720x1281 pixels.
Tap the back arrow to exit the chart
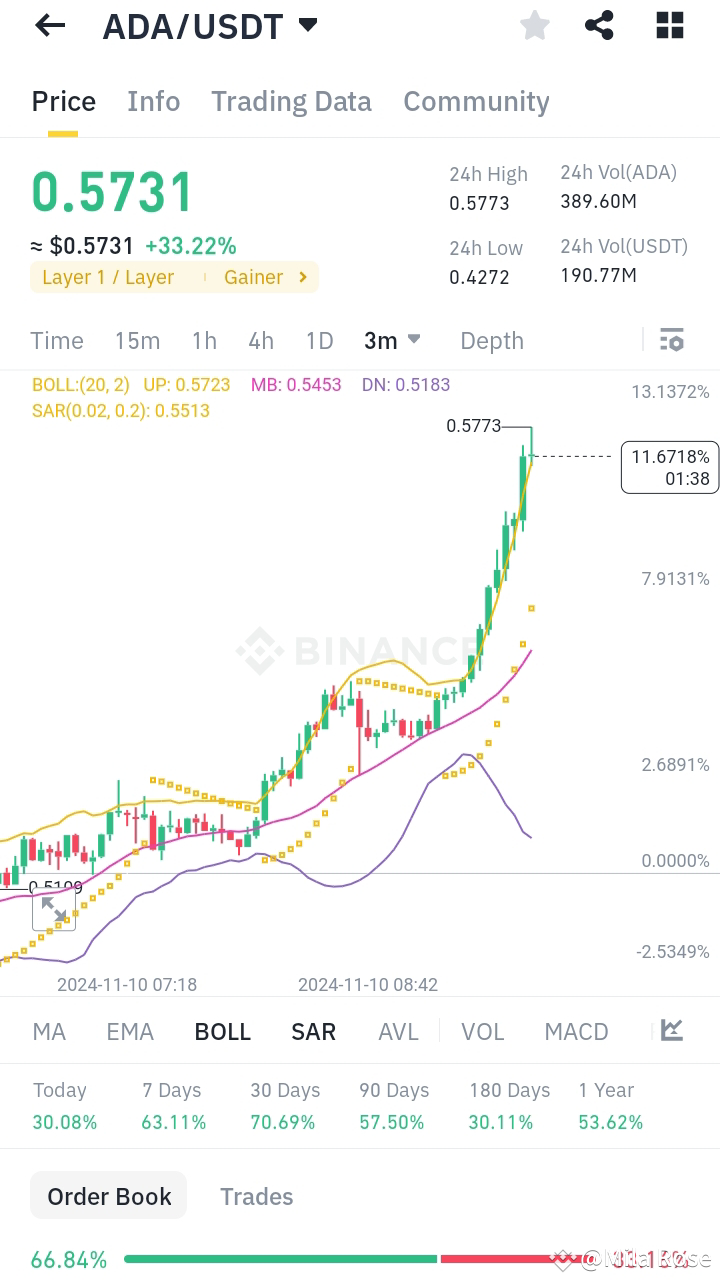pos(48,25)
